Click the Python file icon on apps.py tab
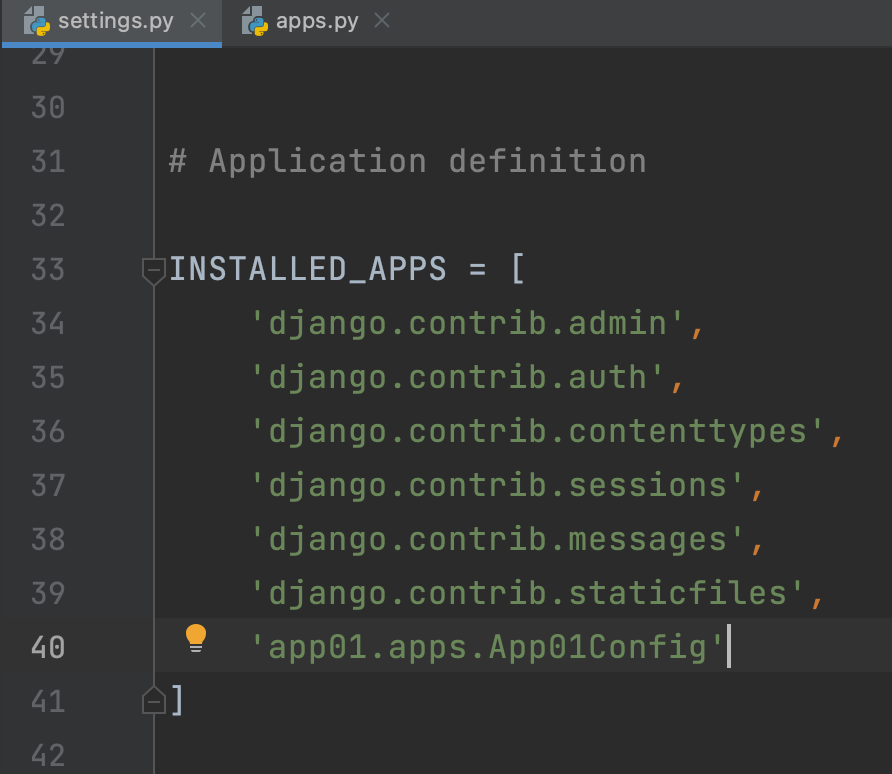The image size is (892, 774). pyautogui.click(x=254, y=22)
